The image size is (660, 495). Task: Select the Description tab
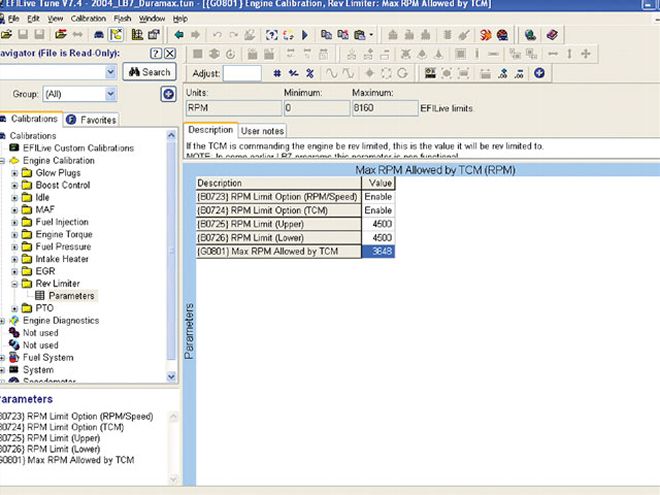tap(210, 130)
